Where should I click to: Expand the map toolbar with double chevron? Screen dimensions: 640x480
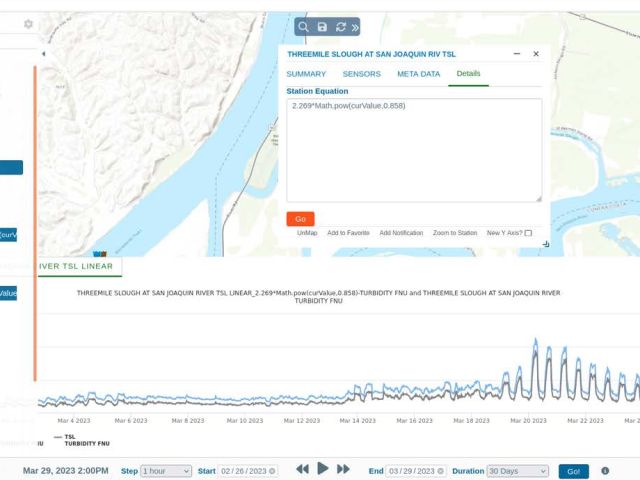(x=355, y=27)
